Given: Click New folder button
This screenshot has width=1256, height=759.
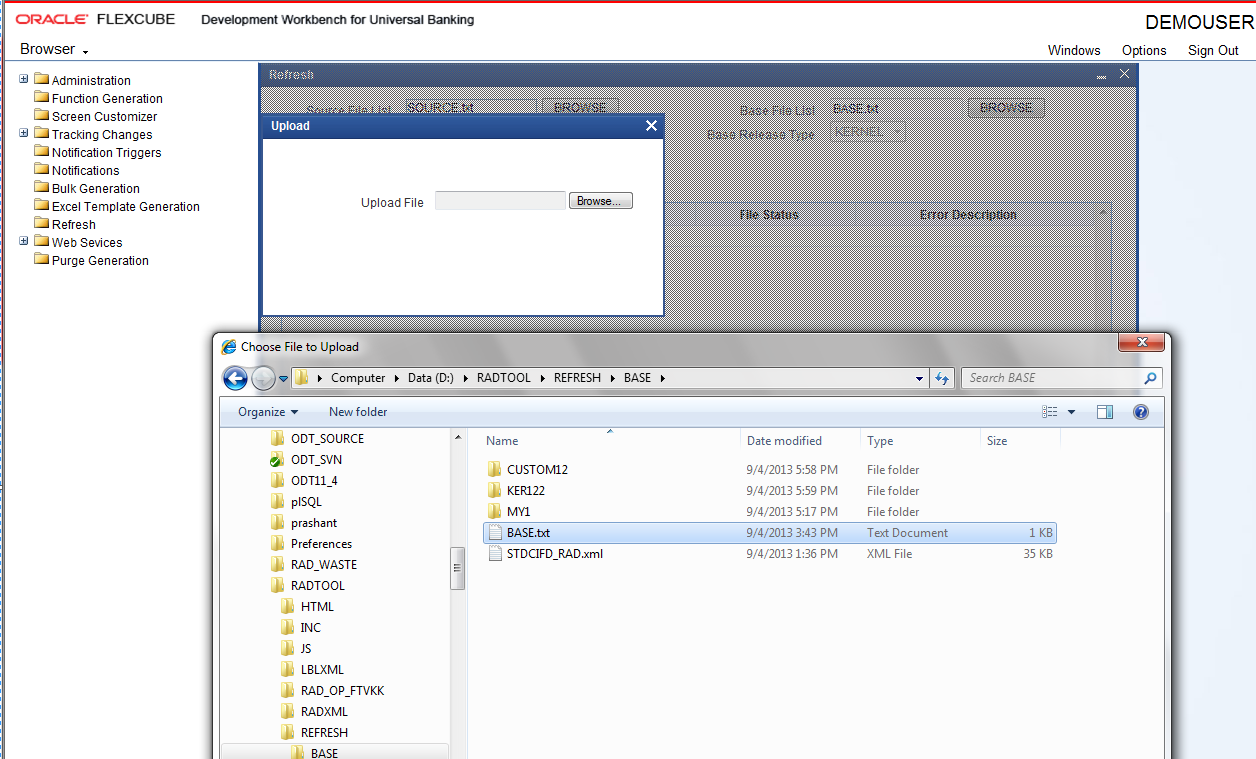Looking at the screenshot, I should (x=358, y=412).
